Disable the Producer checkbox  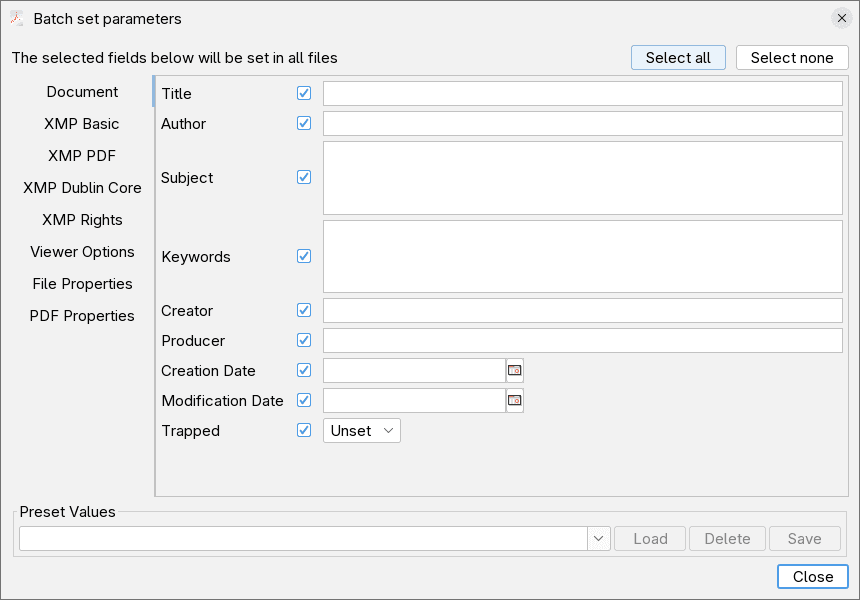pos(304,340)
